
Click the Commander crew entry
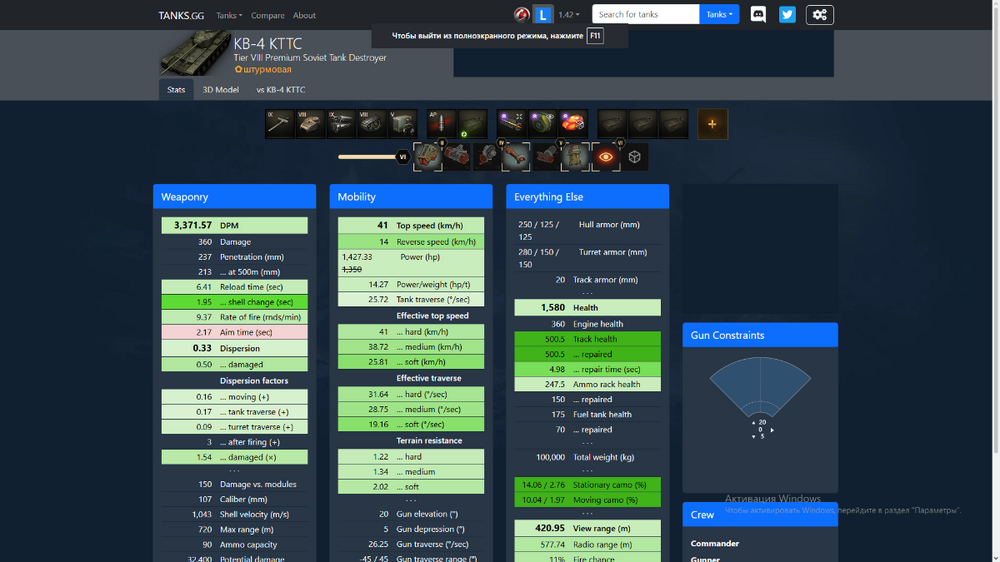coord(714,544)
